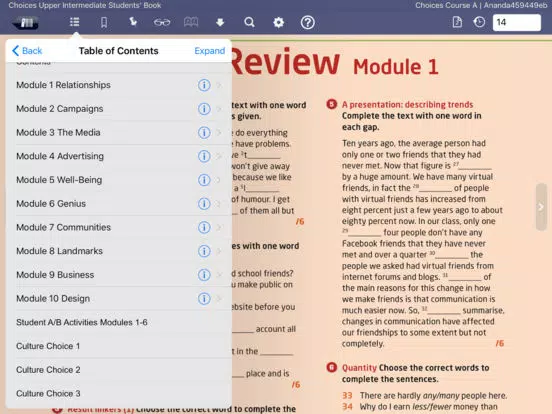Show info for Module 1 Relationships
Image resolution: width=552 pixels, height=414 pixels.
tap(204, 85)
